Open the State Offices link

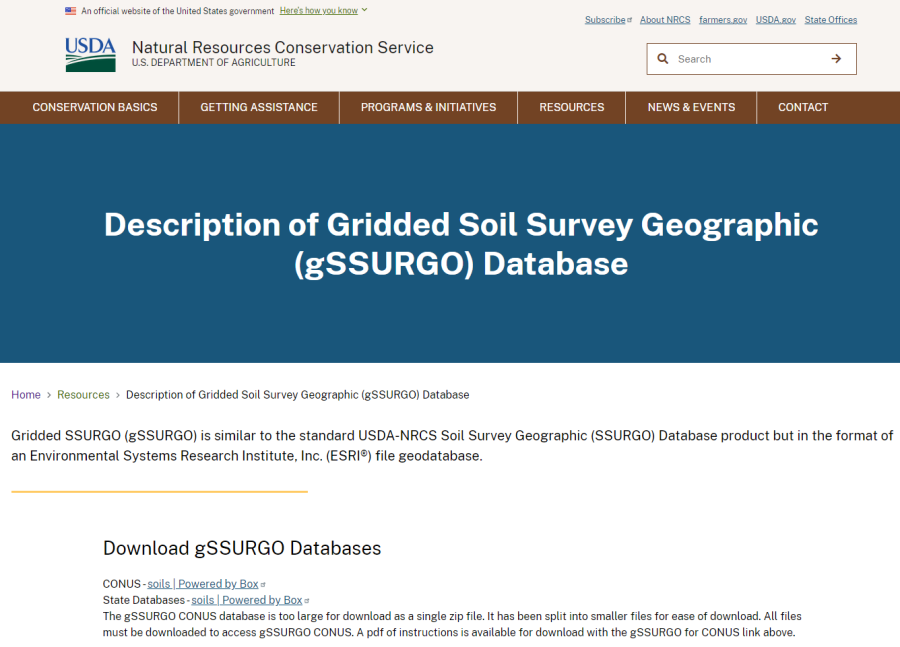click(x=830, y=20)
